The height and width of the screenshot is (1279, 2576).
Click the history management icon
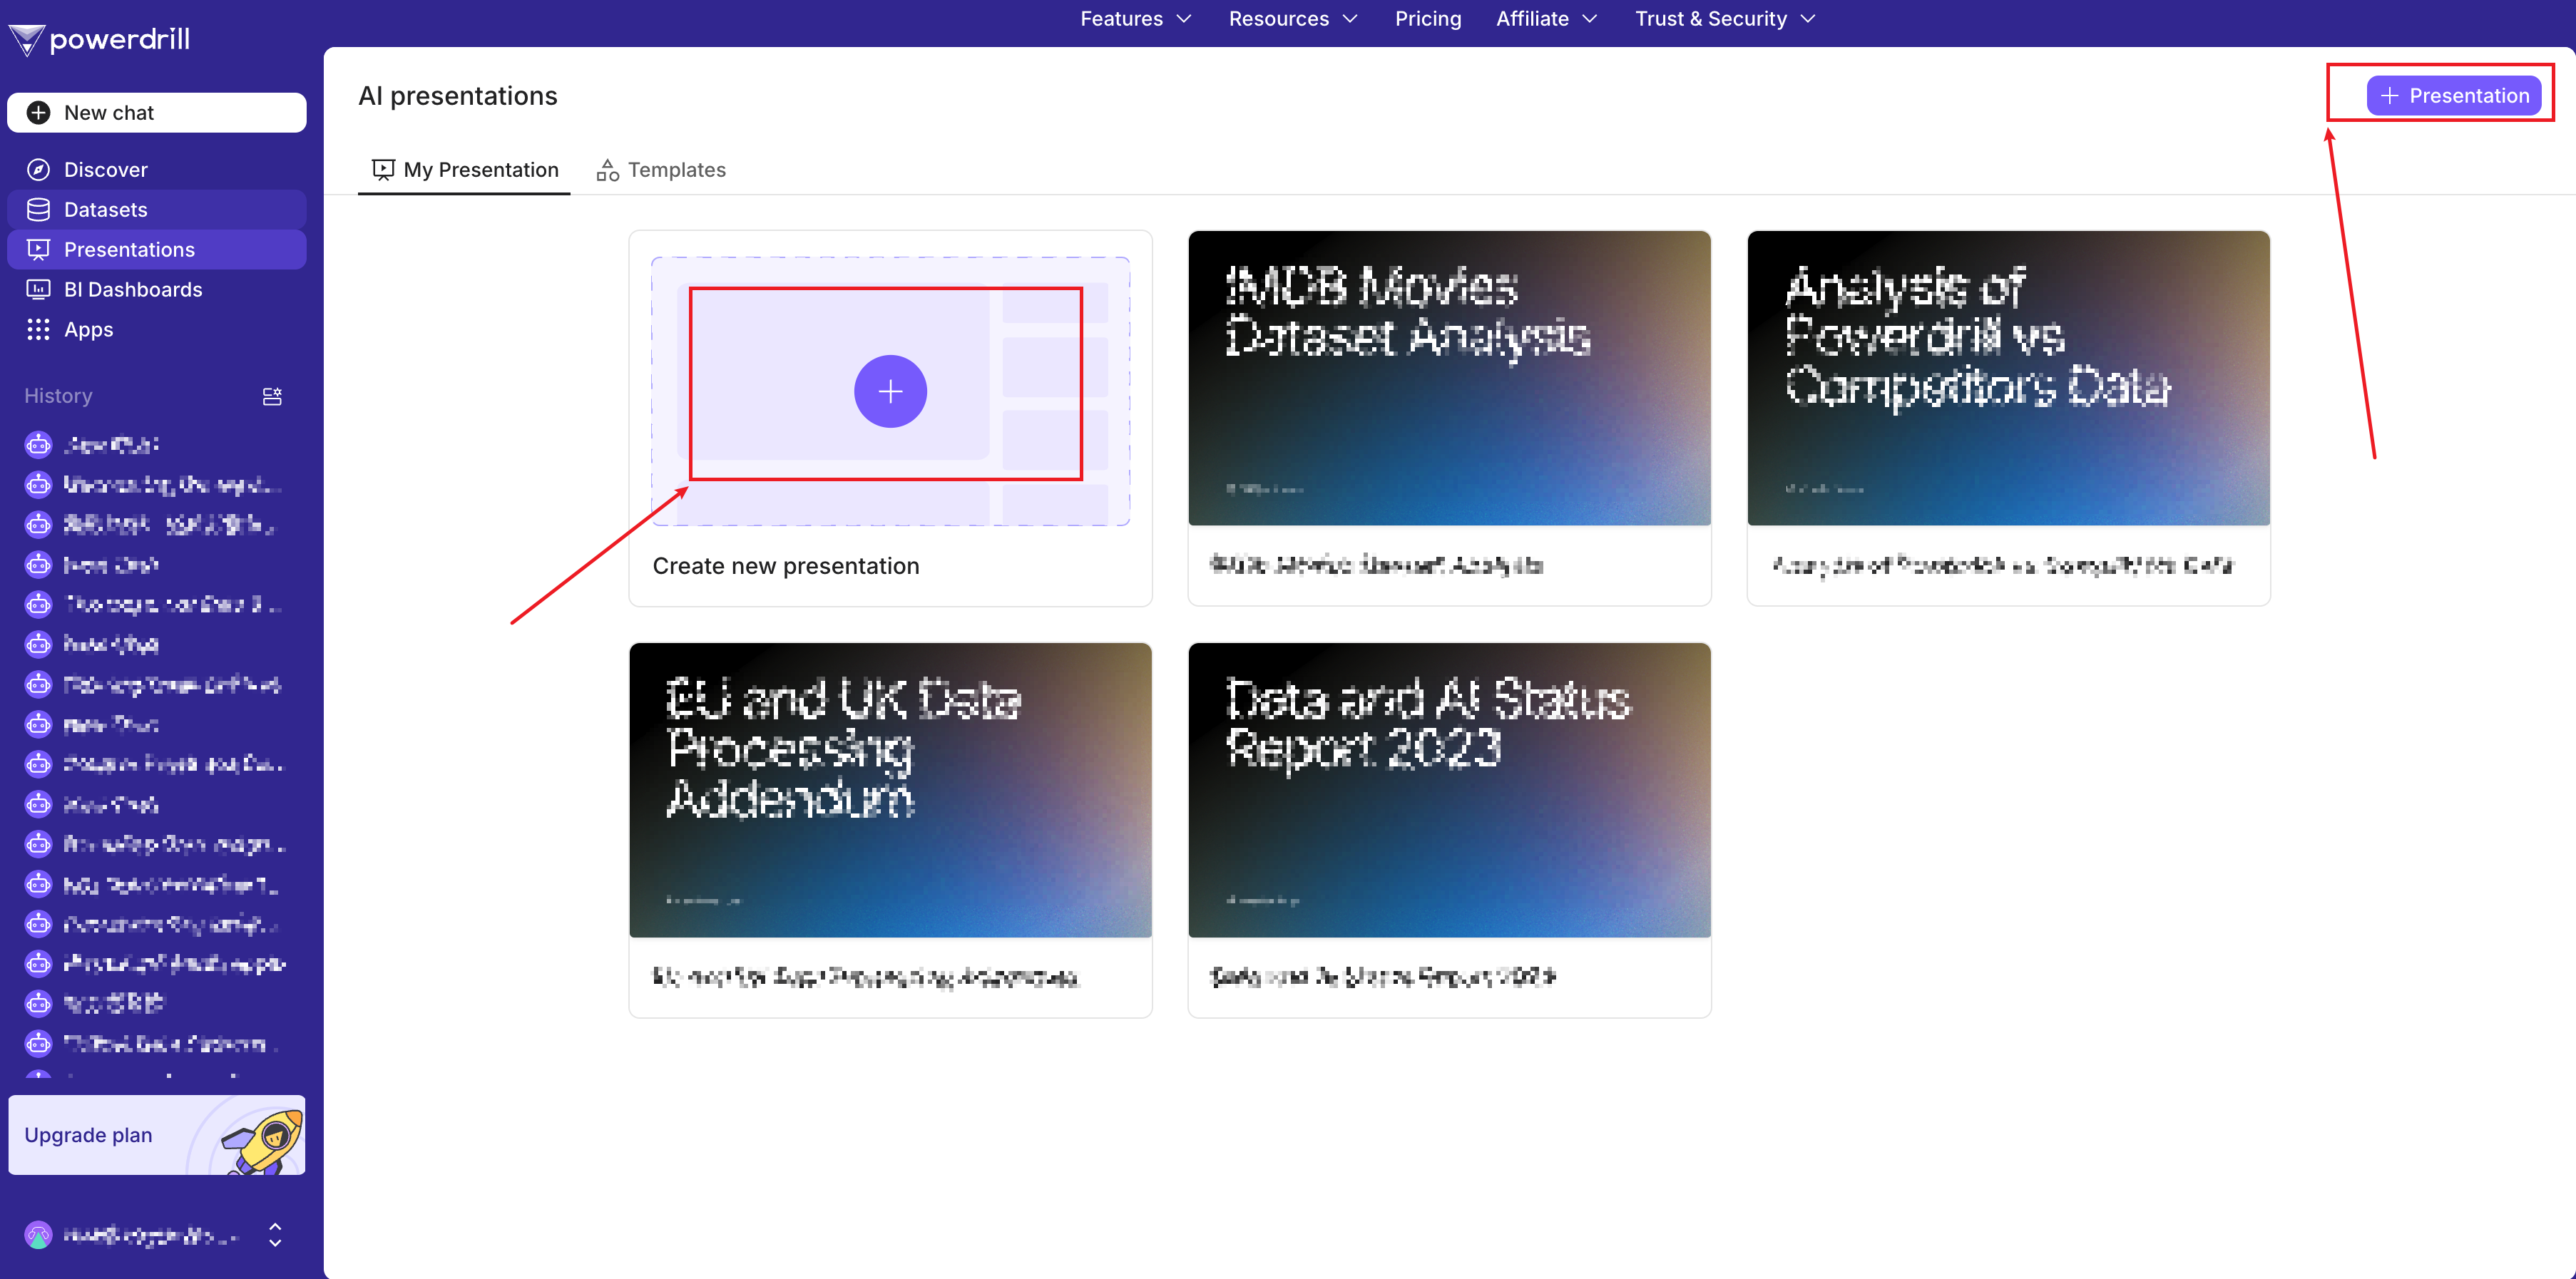[x=272, y=397]
